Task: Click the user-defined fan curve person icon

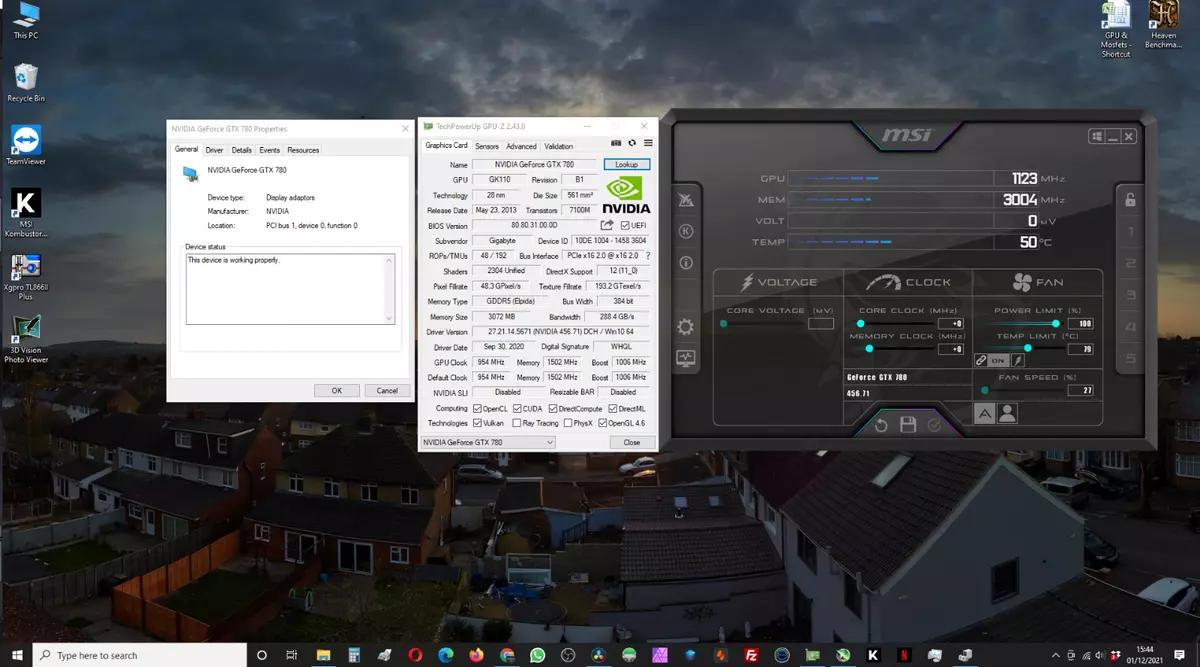Action: click(1007, 412)
